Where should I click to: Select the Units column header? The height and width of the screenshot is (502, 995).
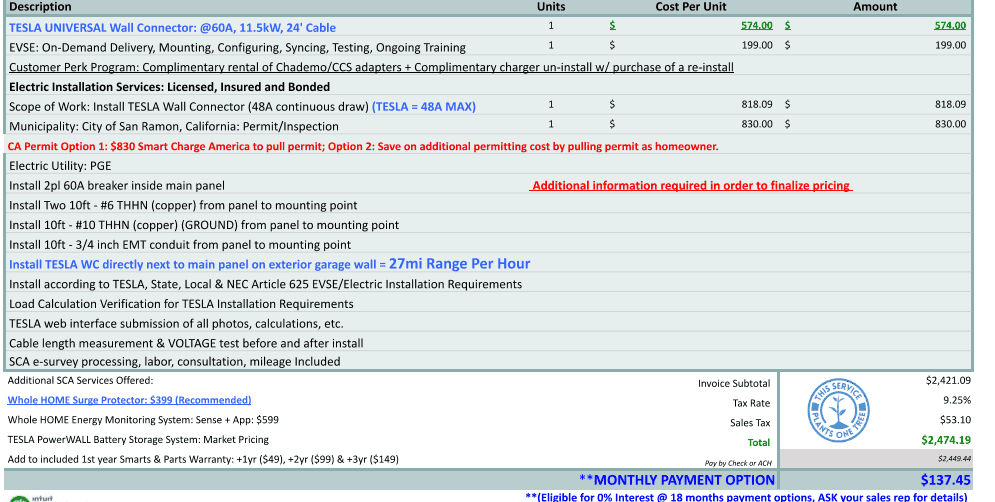click(551, 6)
